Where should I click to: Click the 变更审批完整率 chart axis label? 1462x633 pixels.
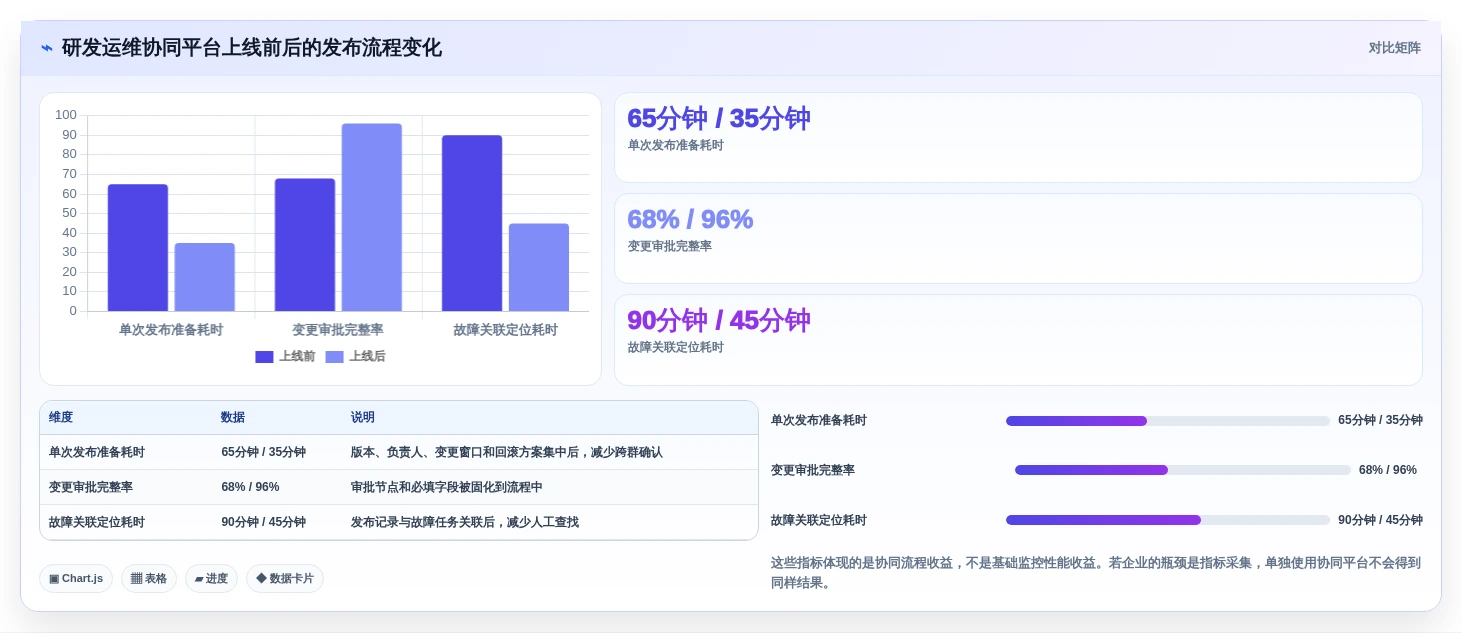point(338,330)
